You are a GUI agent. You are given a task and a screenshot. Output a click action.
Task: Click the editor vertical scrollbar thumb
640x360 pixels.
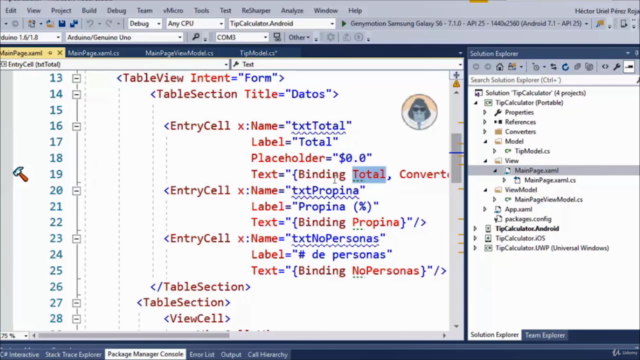pyautogui.click(x=456, y=158)
